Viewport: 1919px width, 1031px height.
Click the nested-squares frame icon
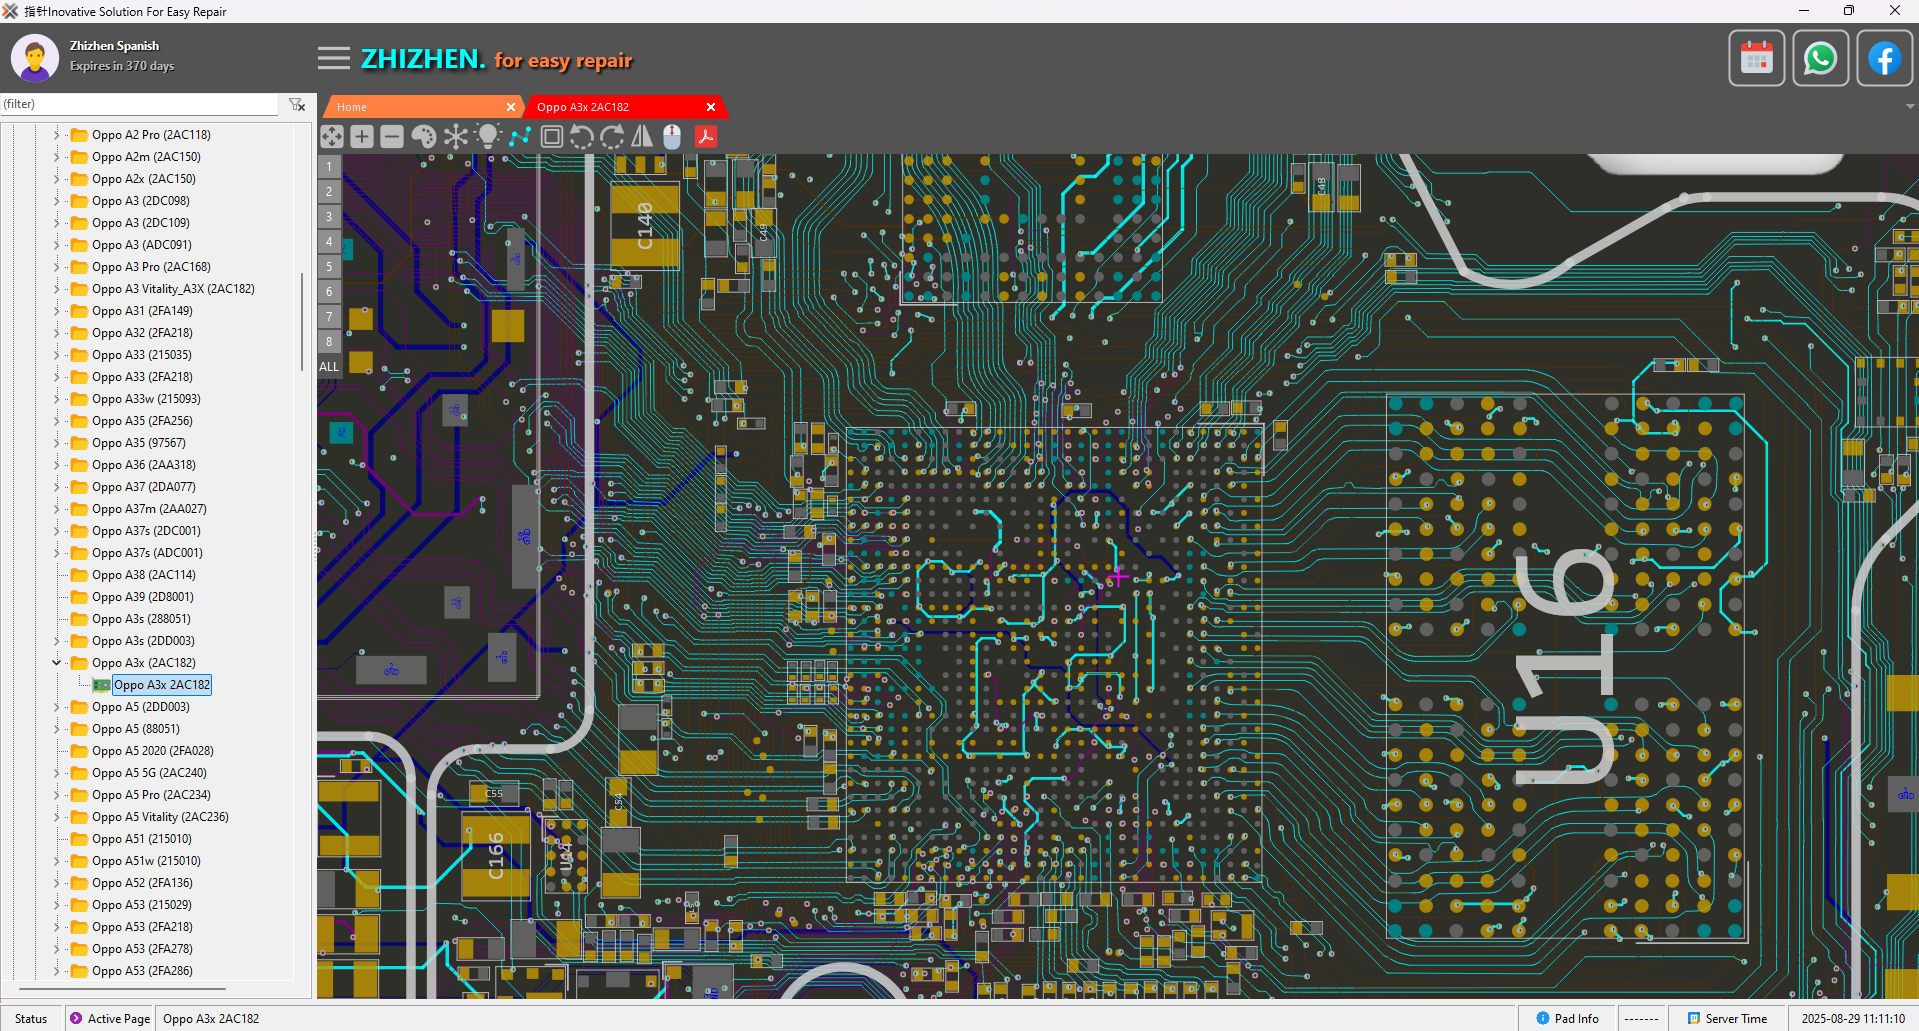click(551, 137)
